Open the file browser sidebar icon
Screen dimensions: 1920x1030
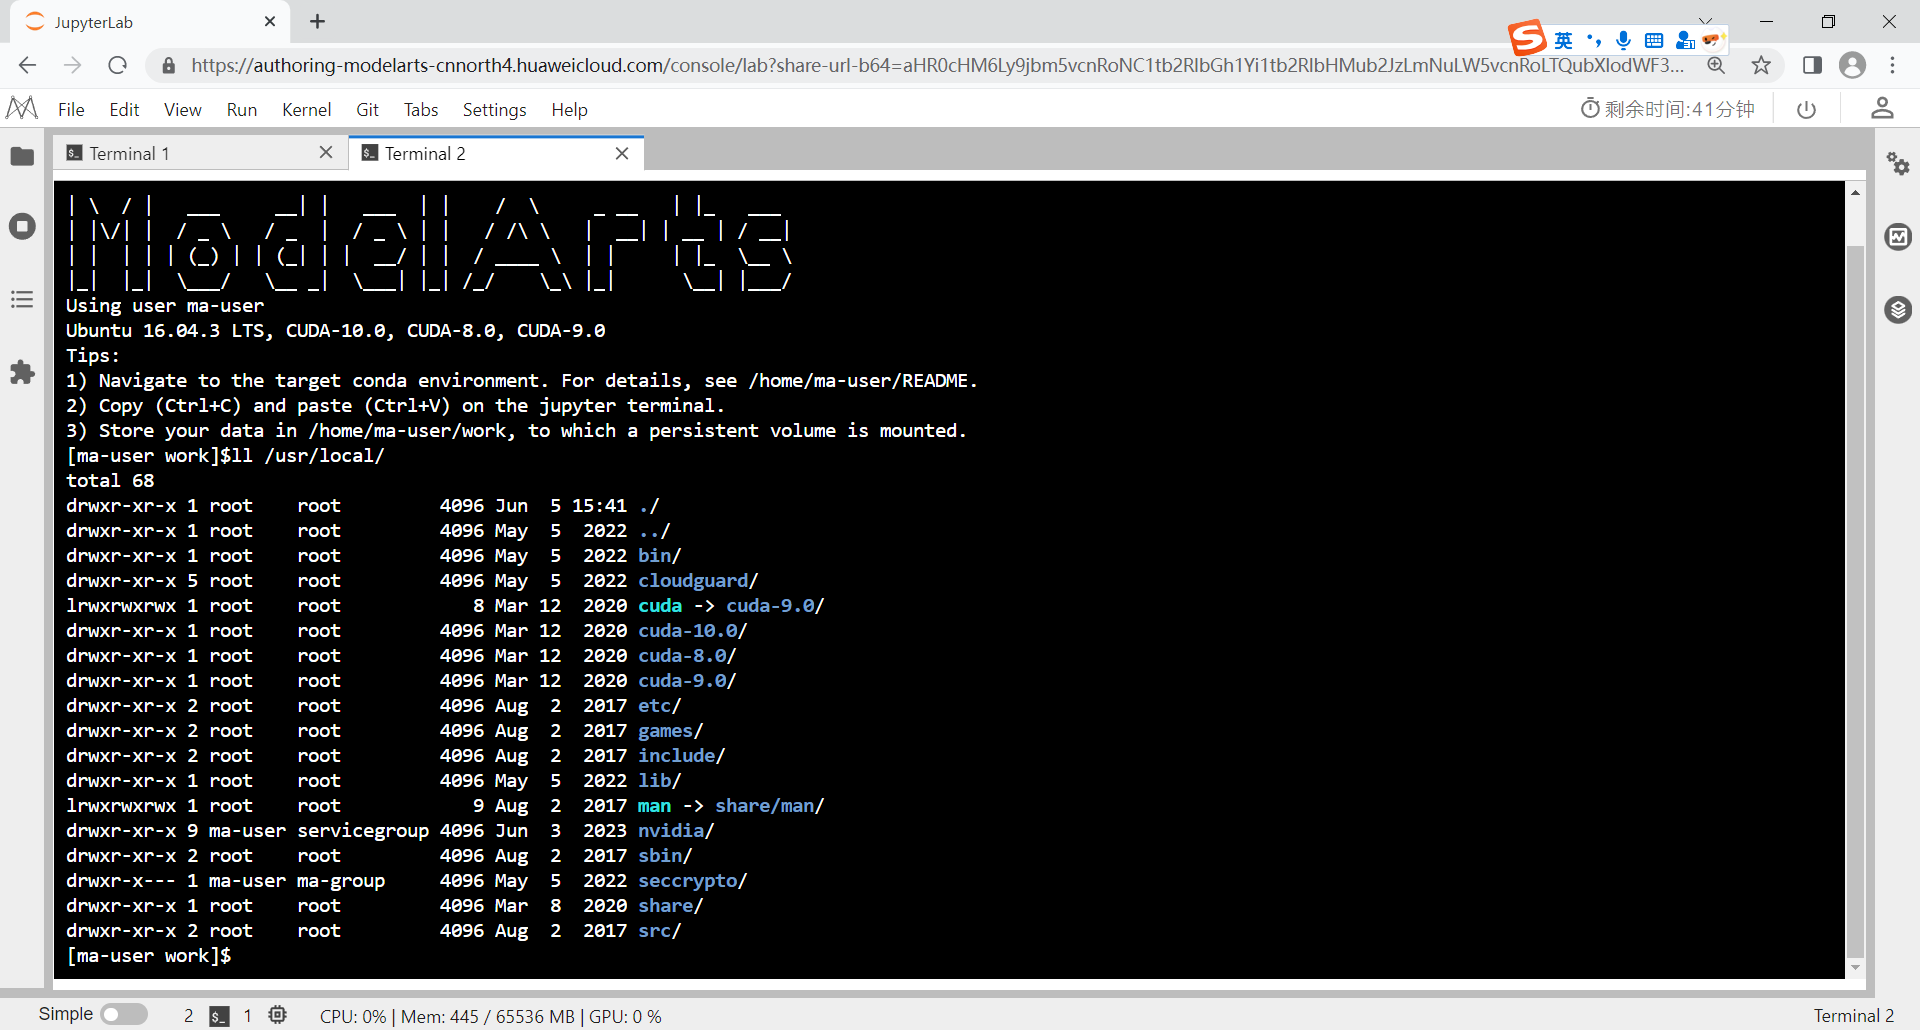click(22, 157)
